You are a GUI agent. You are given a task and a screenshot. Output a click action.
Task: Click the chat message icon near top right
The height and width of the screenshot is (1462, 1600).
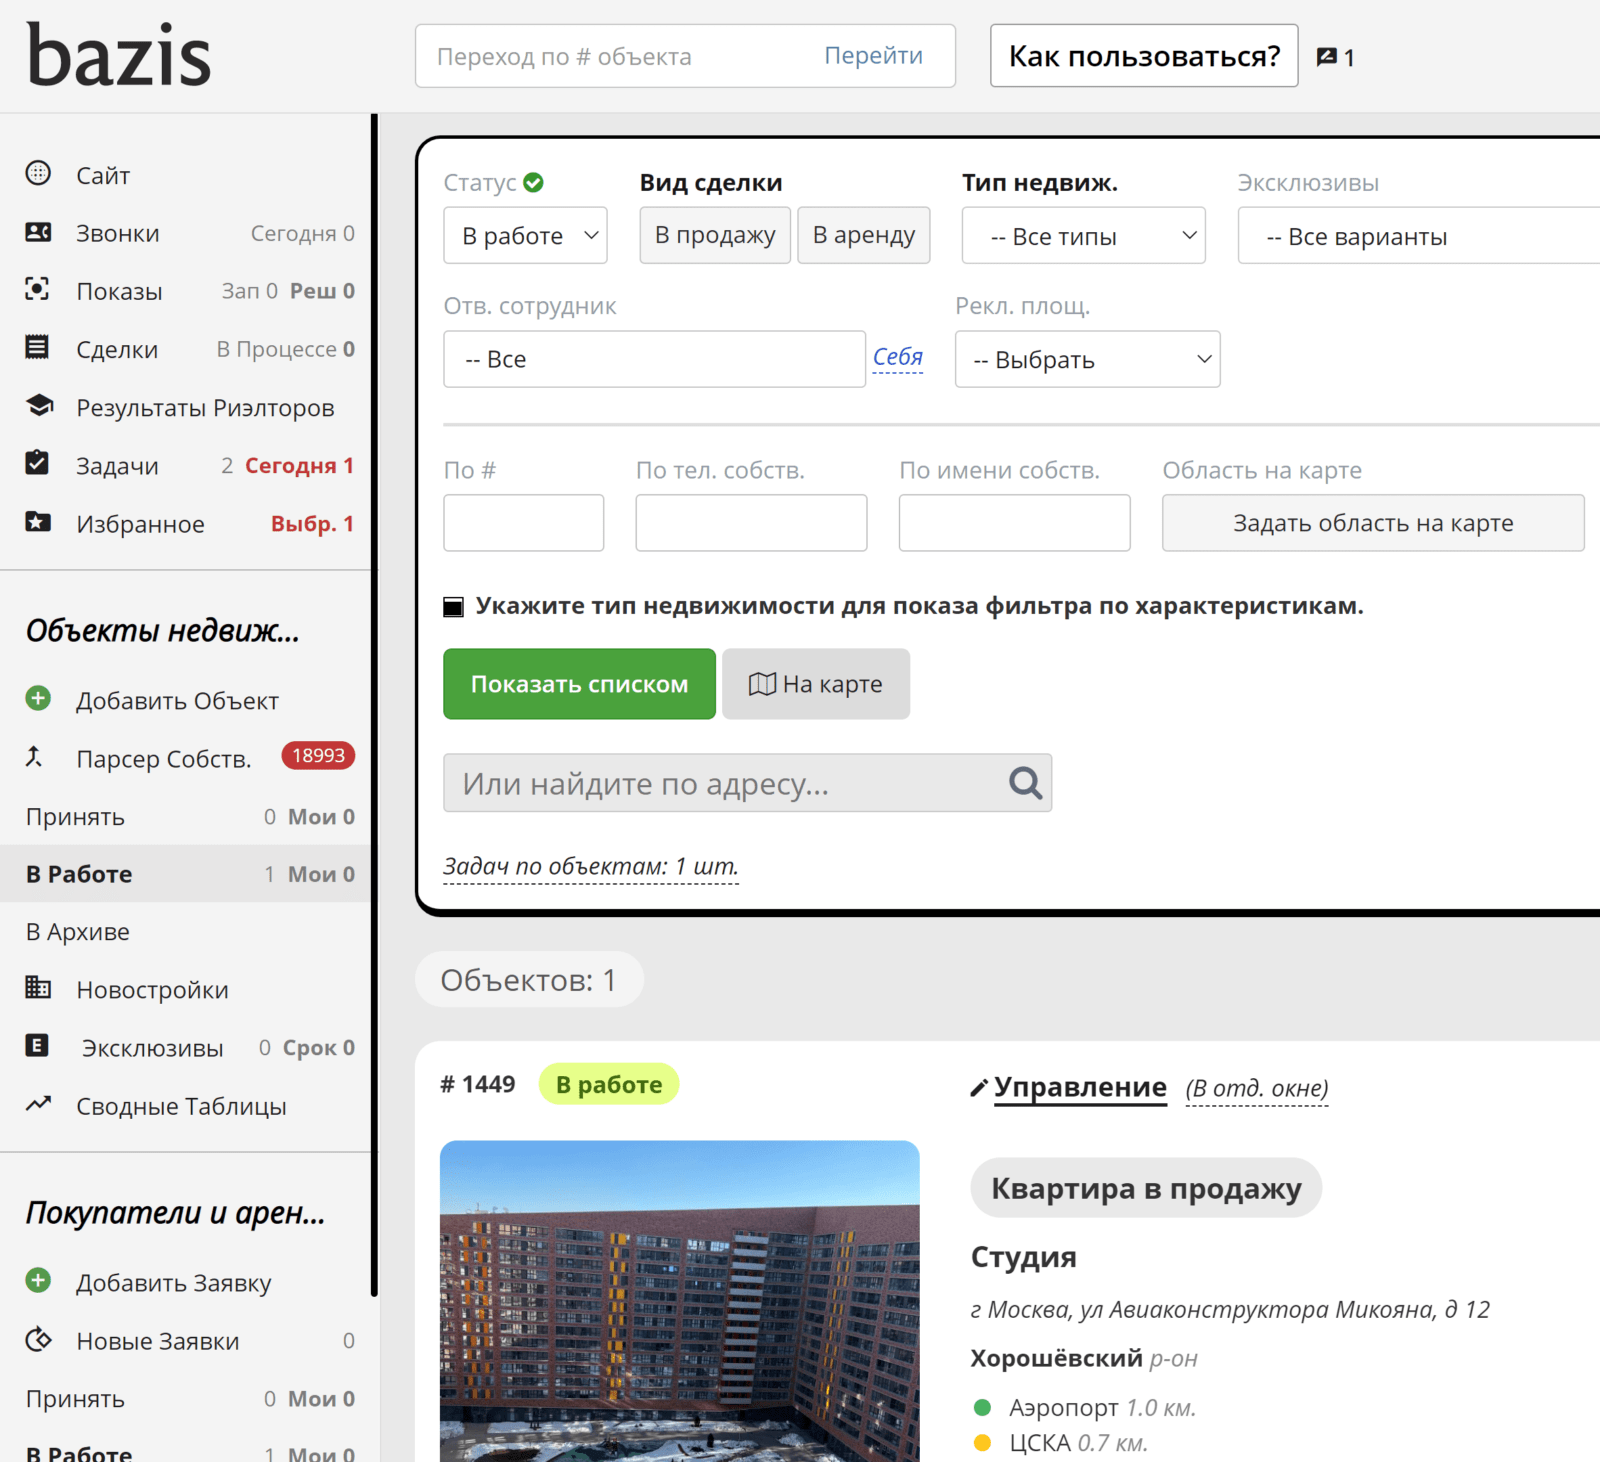click(1325, 57)
